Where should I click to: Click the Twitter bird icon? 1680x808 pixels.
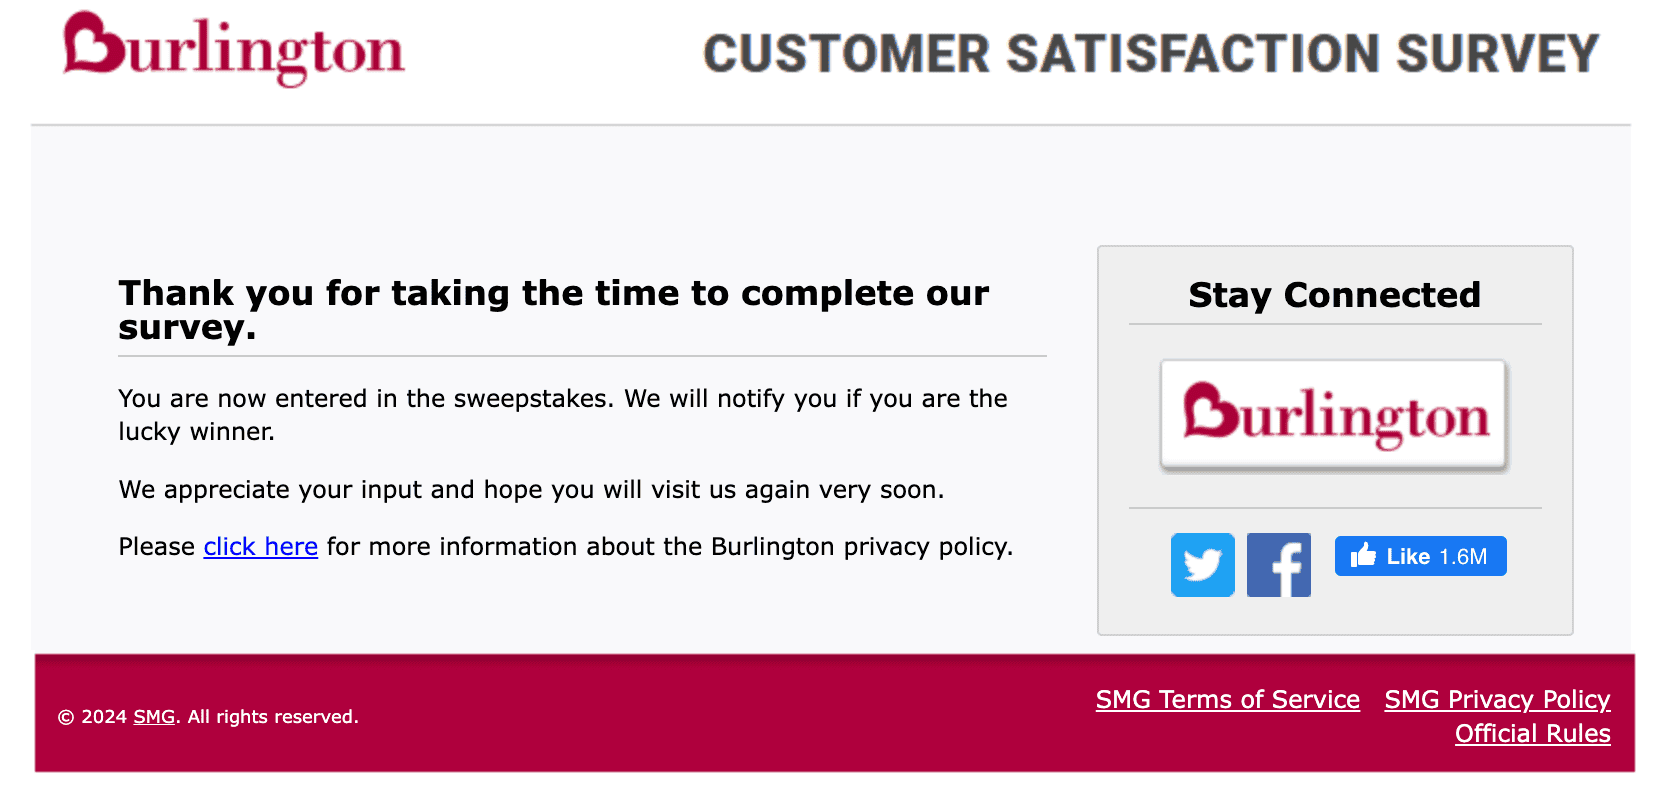pos(1202,565)
